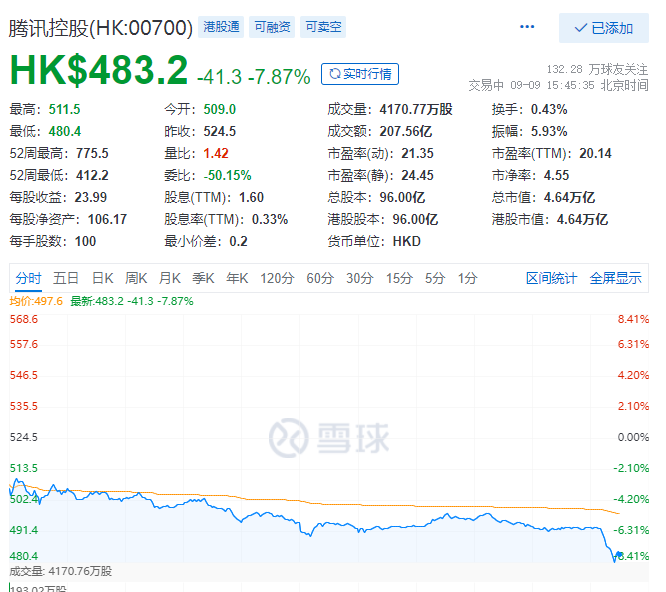This screenshot has height=592, width=666.
Task: Open the three-dot more options menu
Action: point(527,27)
